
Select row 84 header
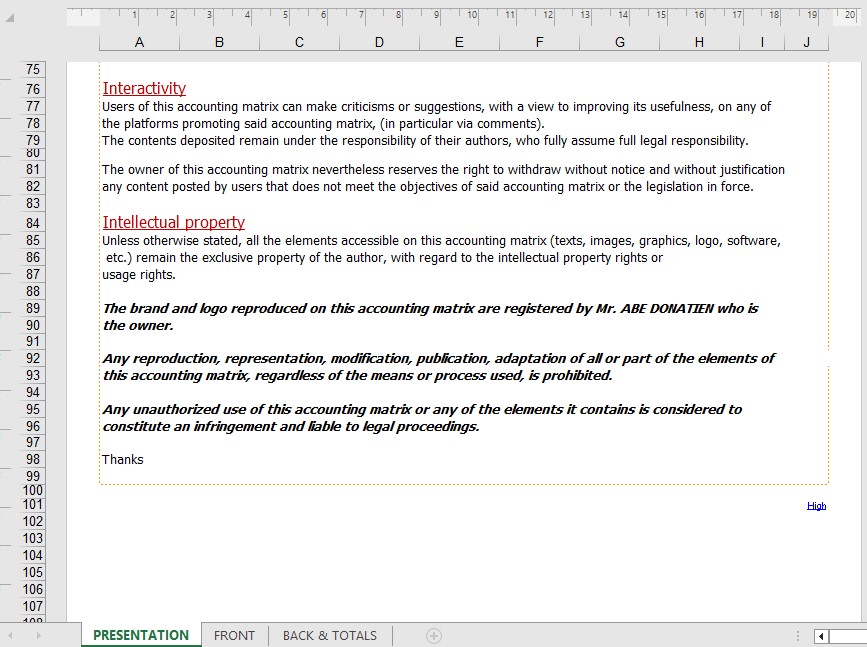[x=33, y=223]
